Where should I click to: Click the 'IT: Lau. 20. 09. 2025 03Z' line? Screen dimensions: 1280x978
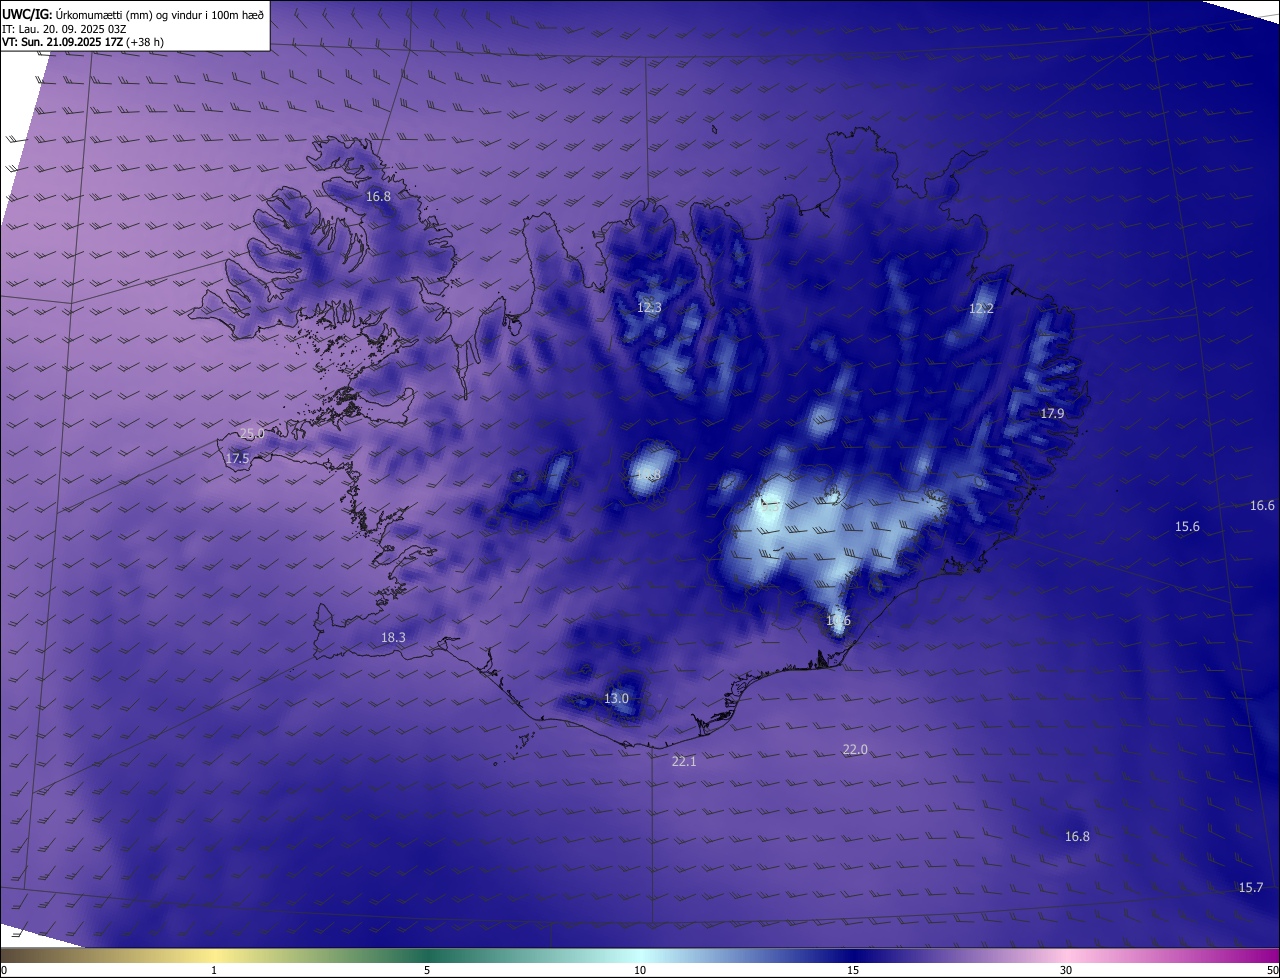coord(65,28)
